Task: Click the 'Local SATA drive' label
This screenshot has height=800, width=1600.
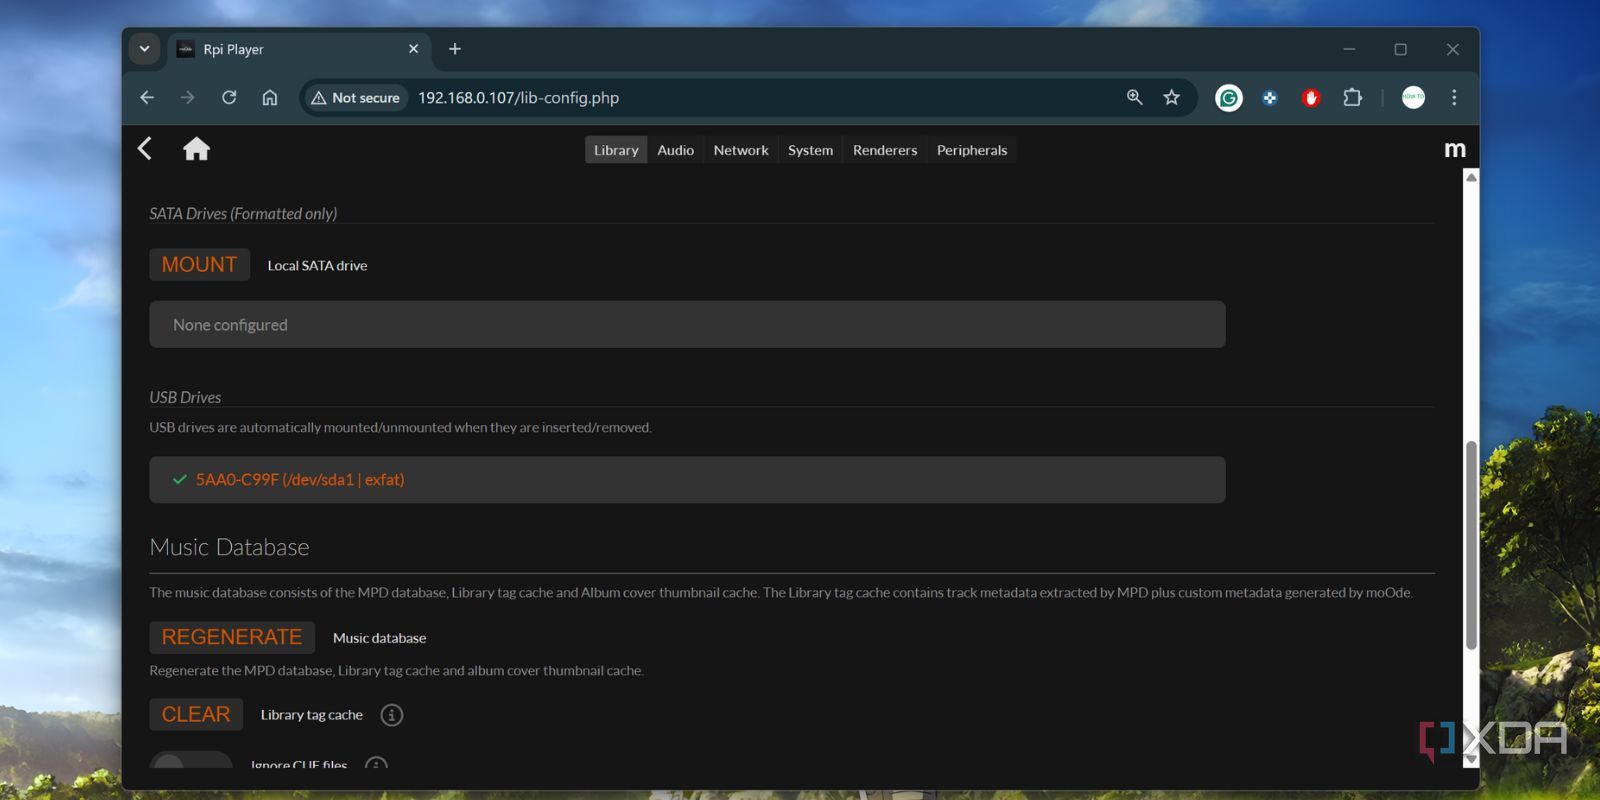Action: tap(317, 265)
